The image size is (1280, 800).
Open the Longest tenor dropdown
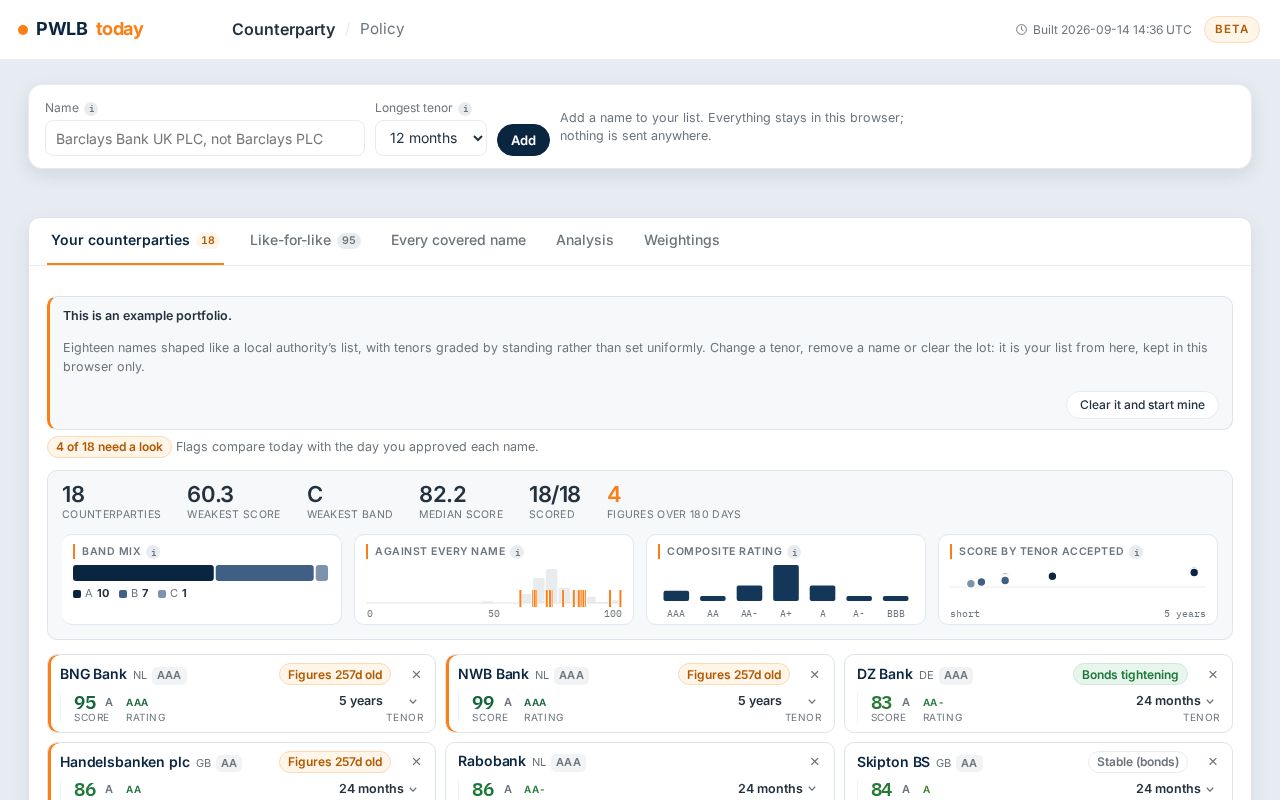(x=431, y=138)
